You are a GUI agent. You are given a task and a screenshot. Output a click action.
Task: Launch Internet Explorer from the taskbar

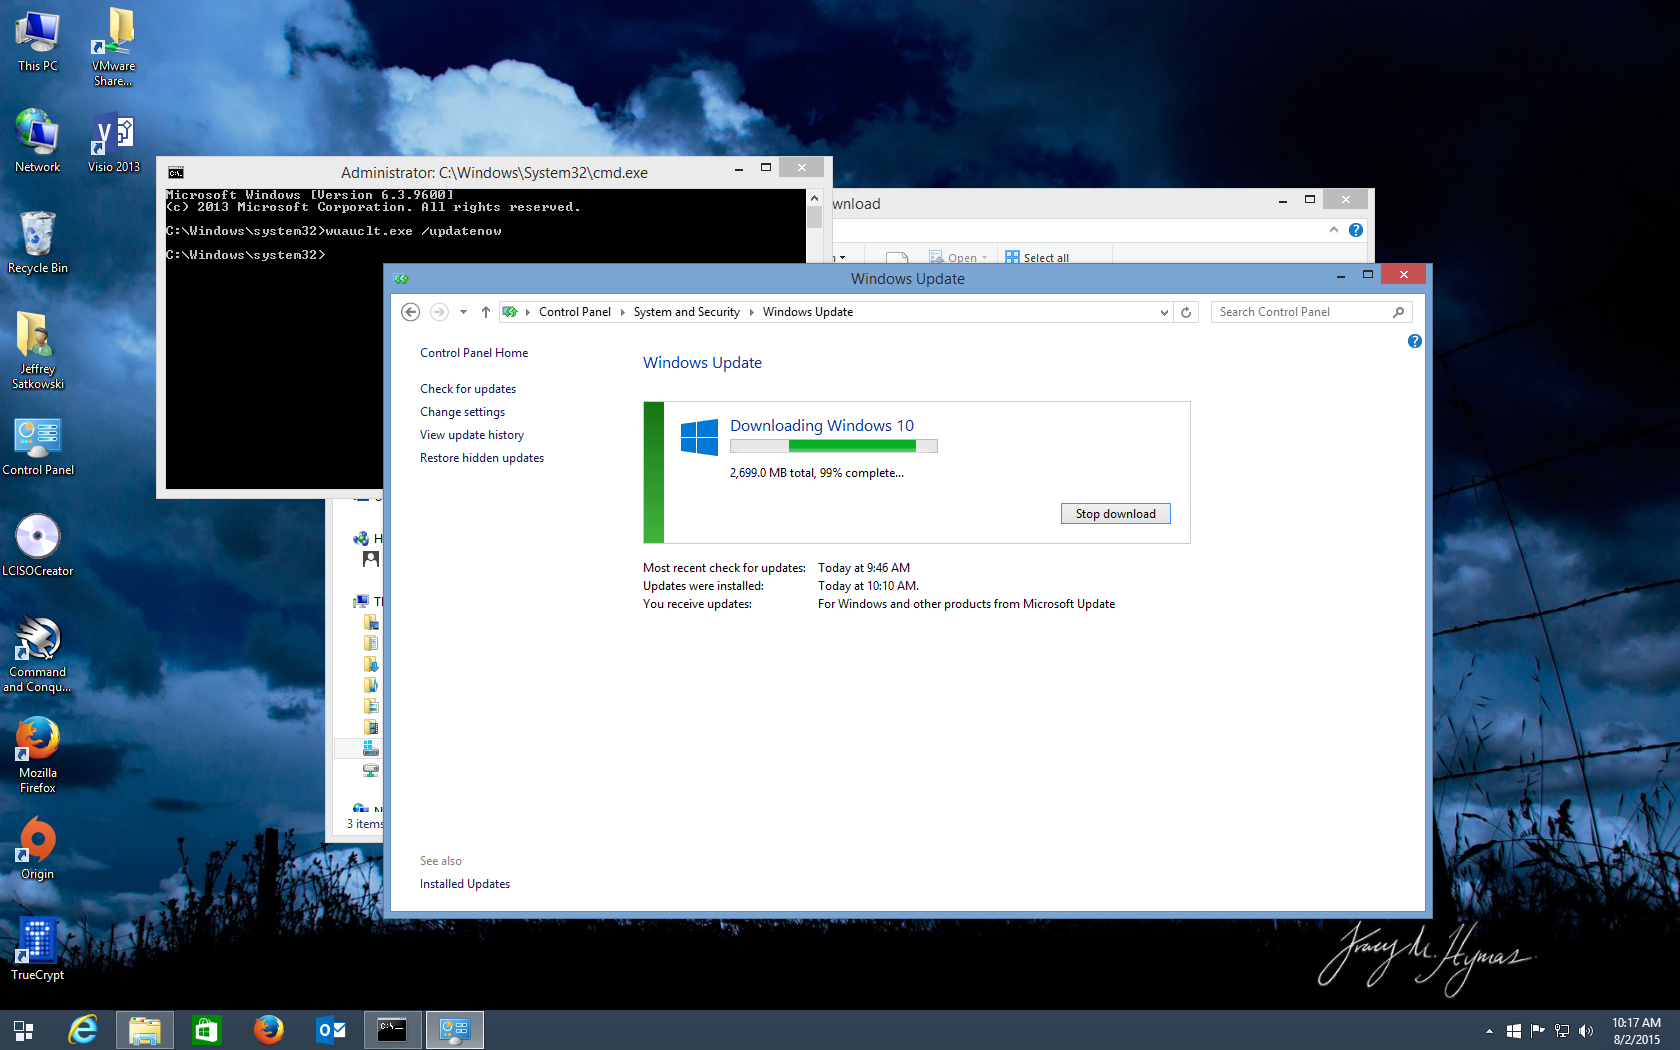point(83,1030)
